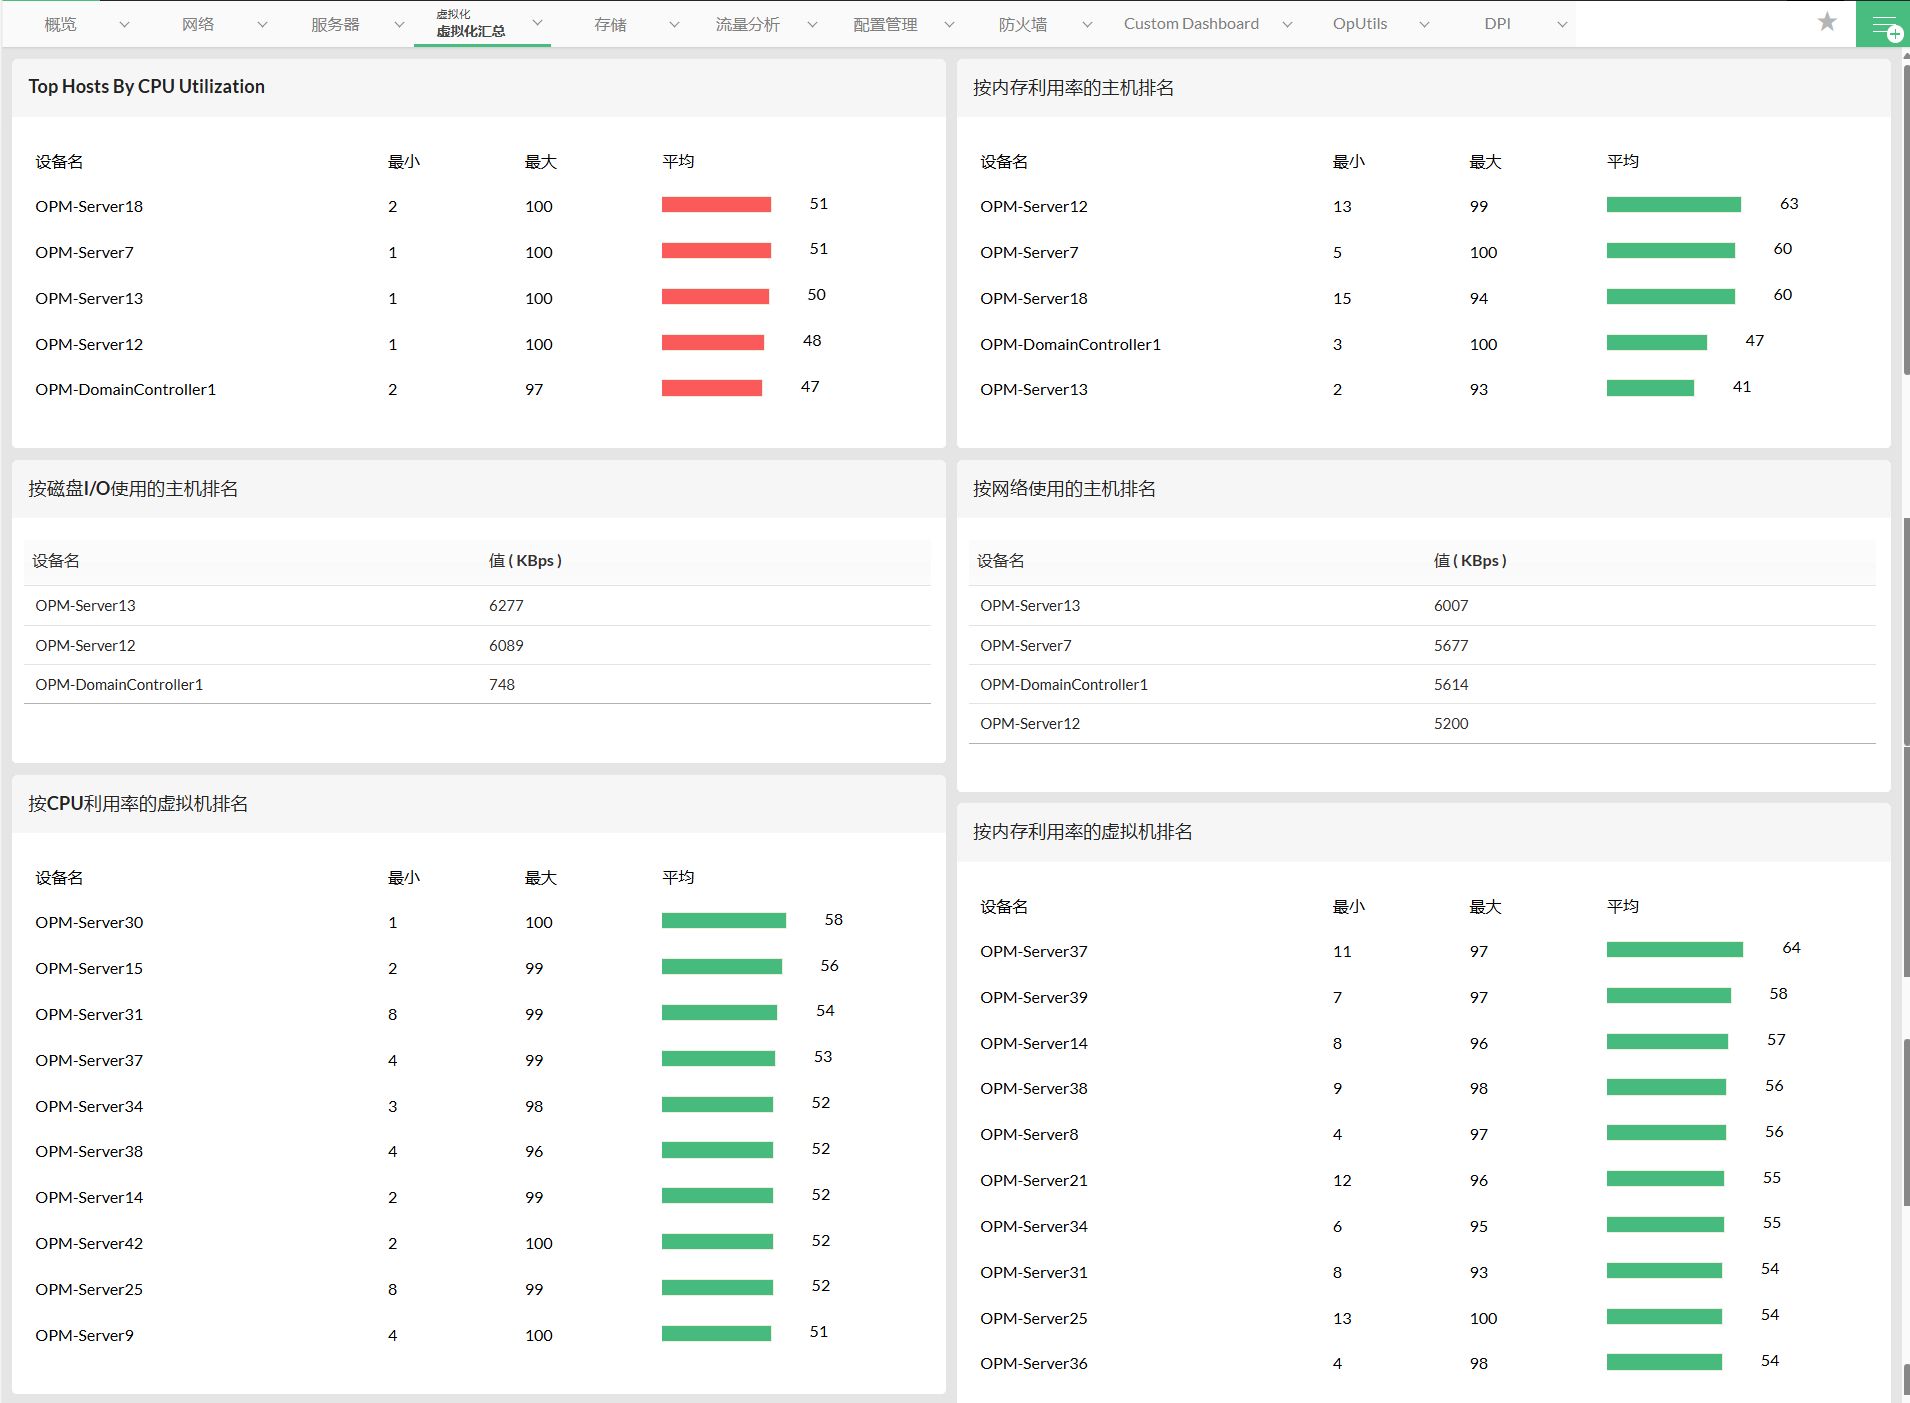This screenshot has height=1403, width=1910.
Task: Open the 防火墙 dropdown arrow
Action: coord(1087,25)
